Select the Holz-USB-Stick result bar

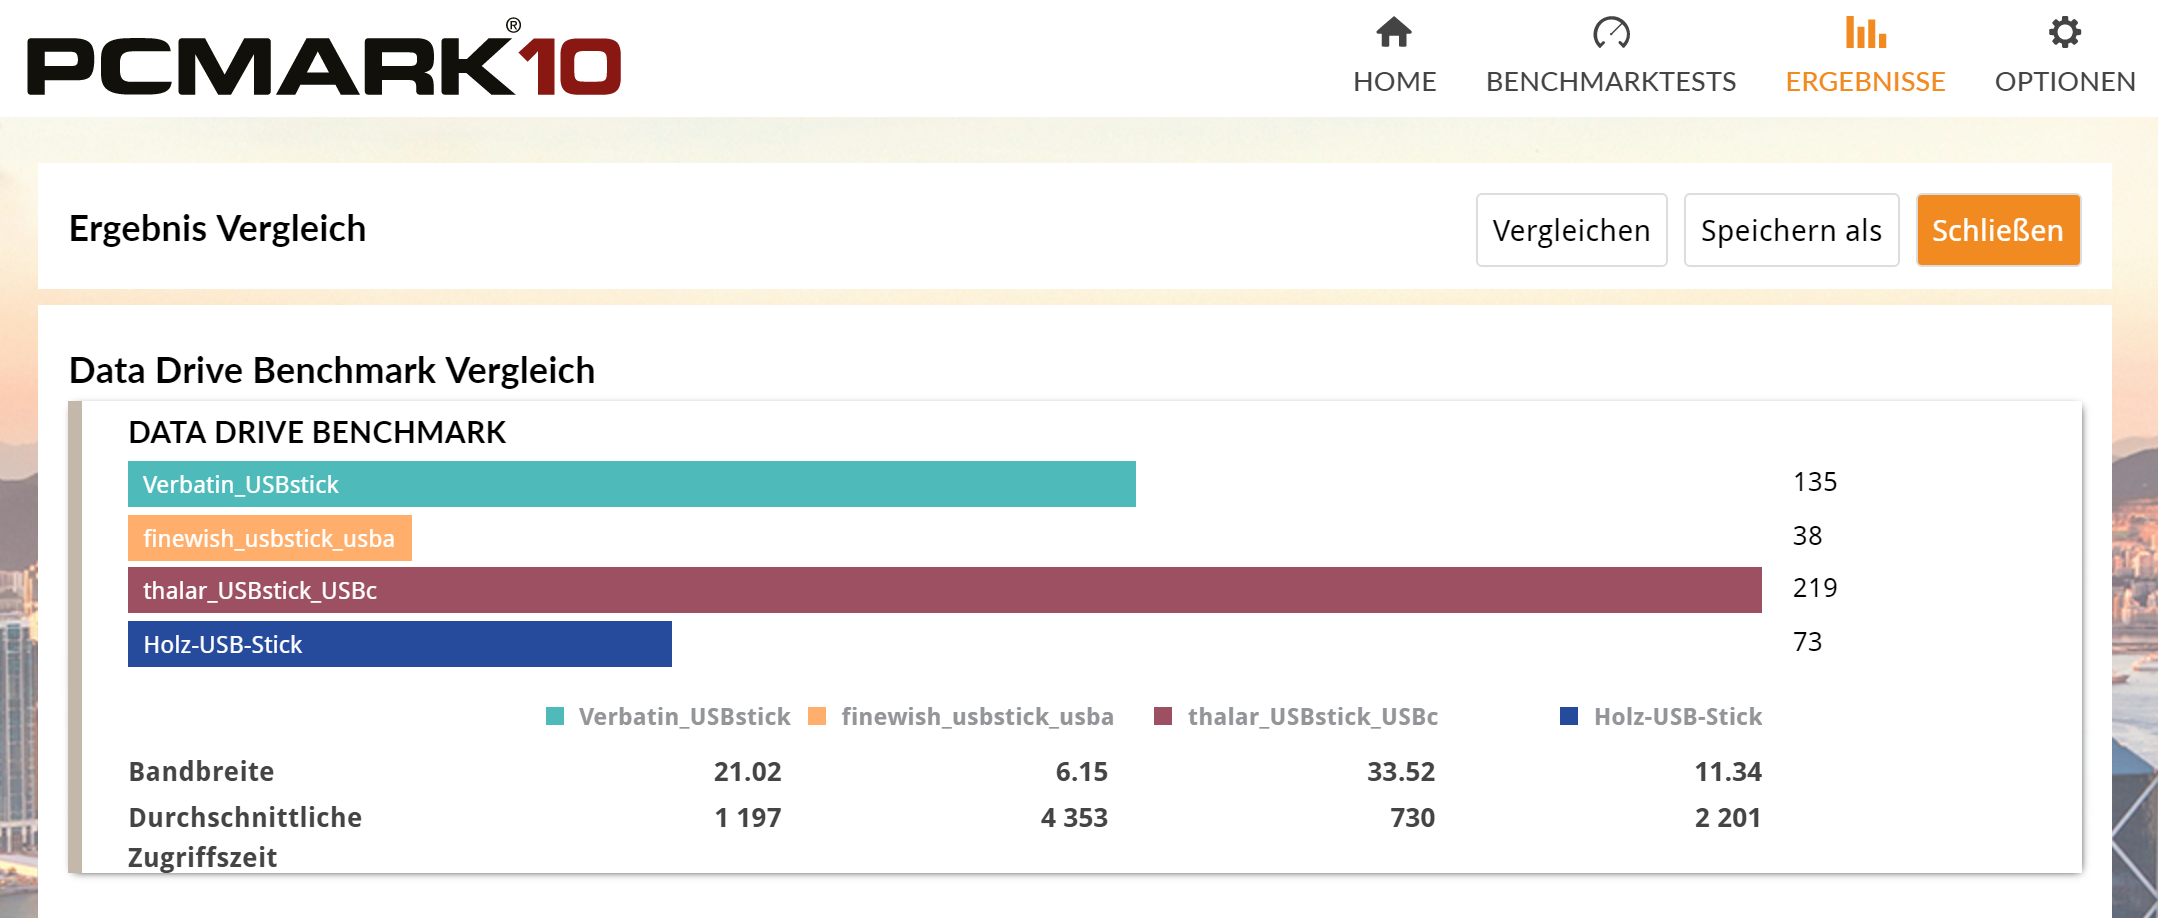click(x=399, y=644)
